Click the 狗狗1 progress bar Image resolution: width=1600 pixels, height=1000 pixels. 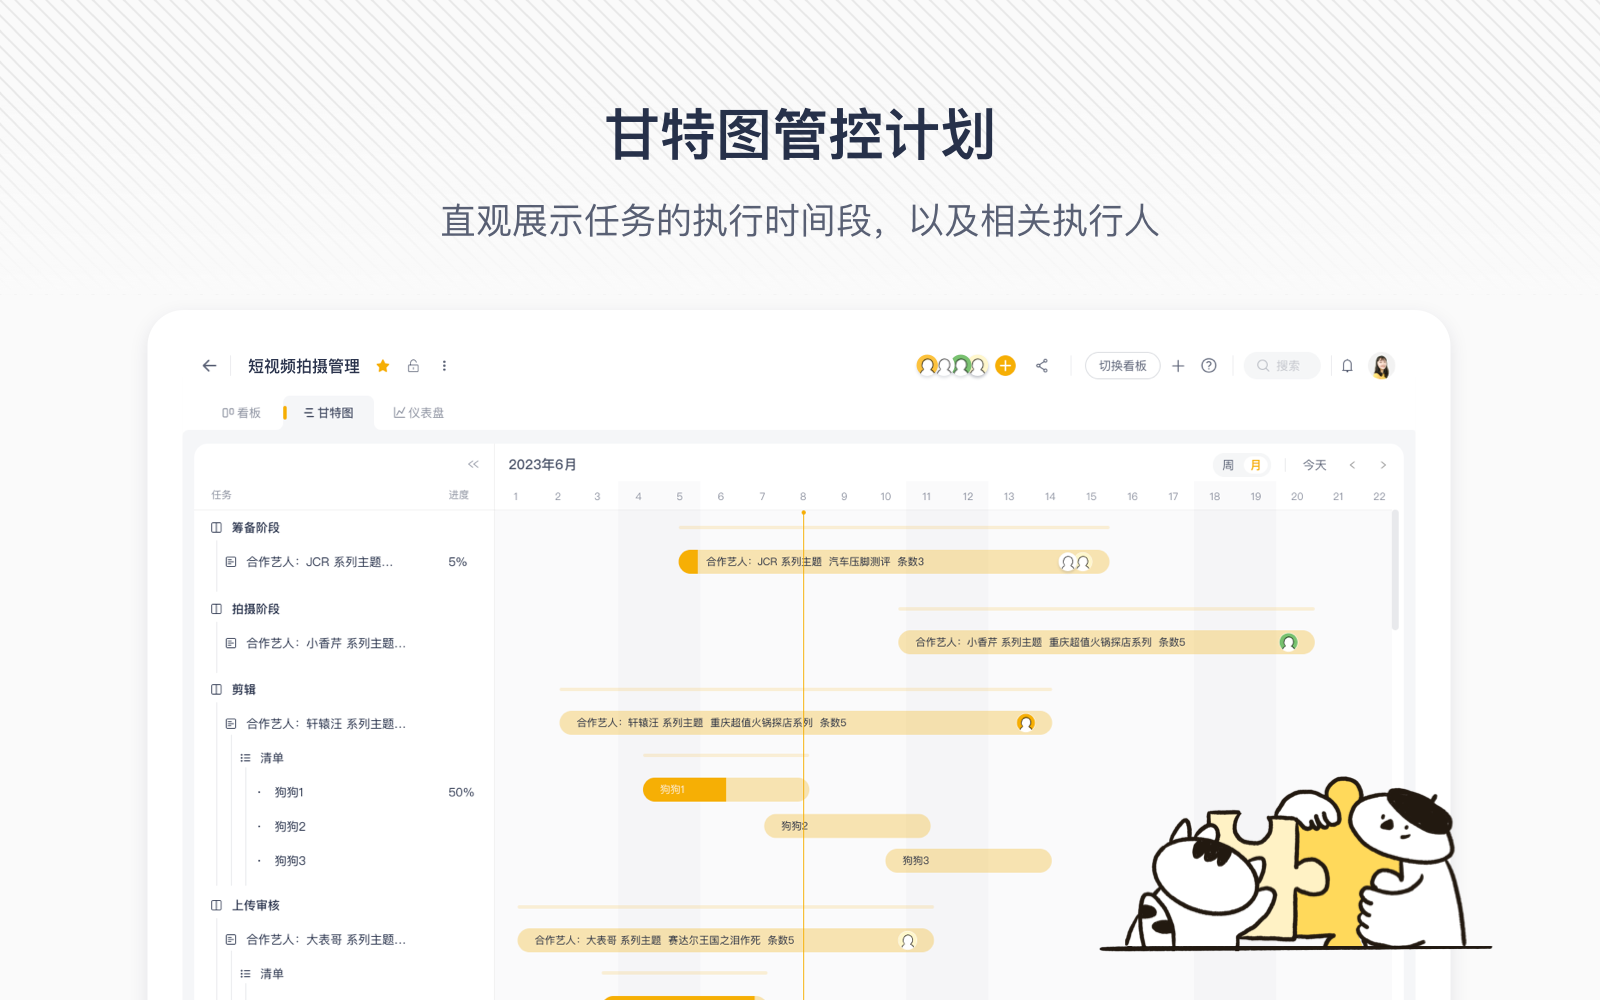pos(724,790)
